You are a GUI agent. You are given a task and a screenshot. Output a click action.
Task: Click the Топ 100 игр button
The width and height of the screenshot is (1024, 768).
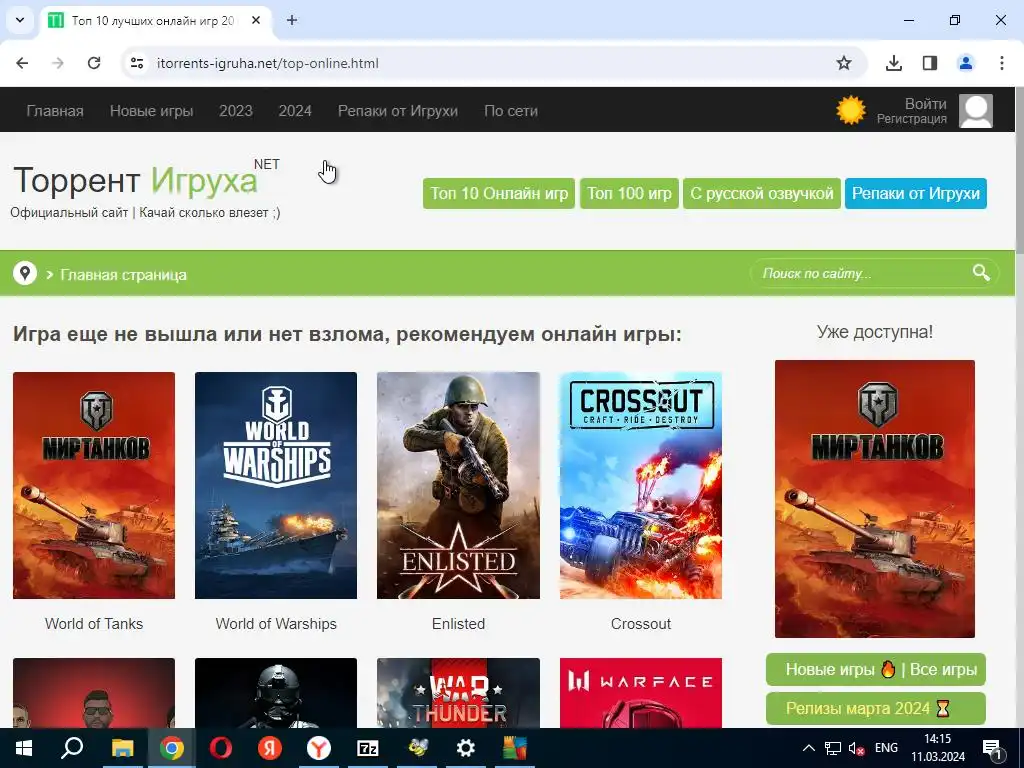[x=630, y=193]
